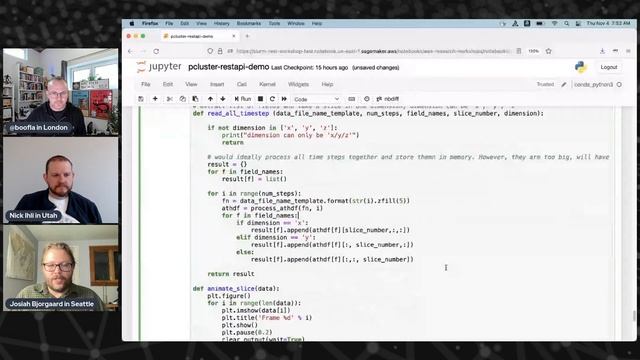
Task: Click the Firefox address bar URL
Action: click(x=373, y=51)
